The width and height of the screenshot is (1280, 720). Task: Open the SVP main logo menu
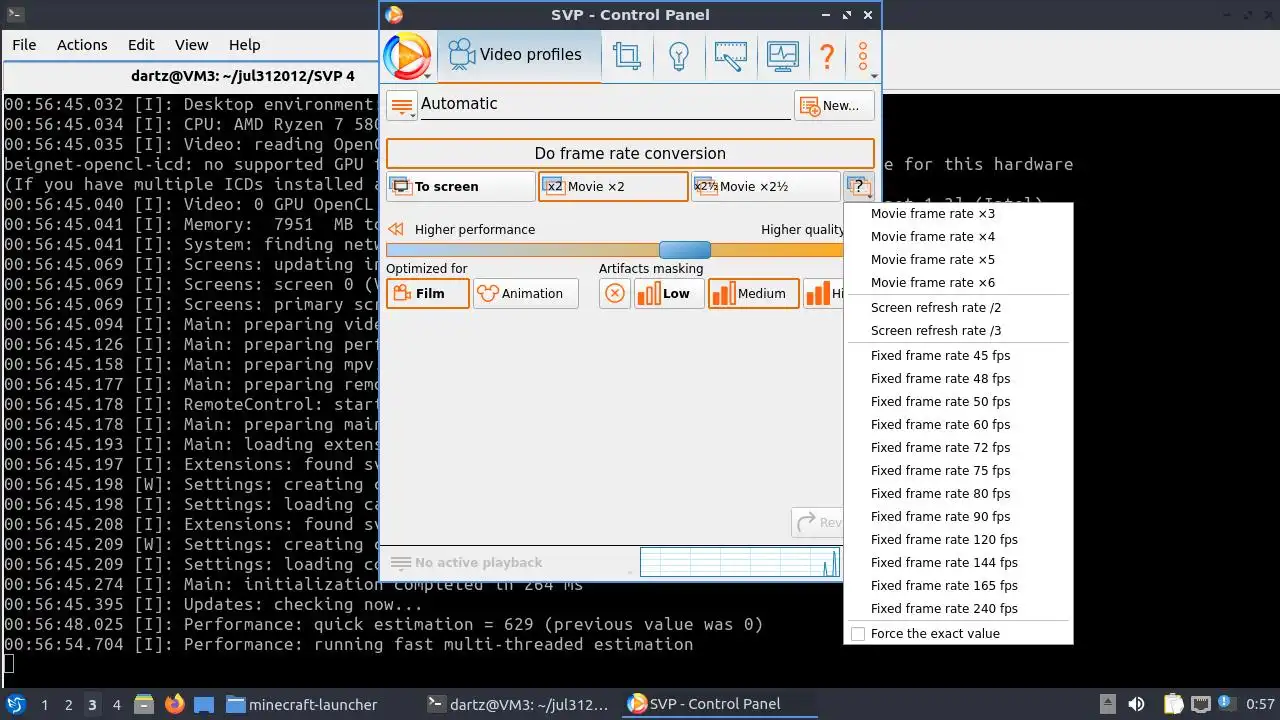point(407,56)
